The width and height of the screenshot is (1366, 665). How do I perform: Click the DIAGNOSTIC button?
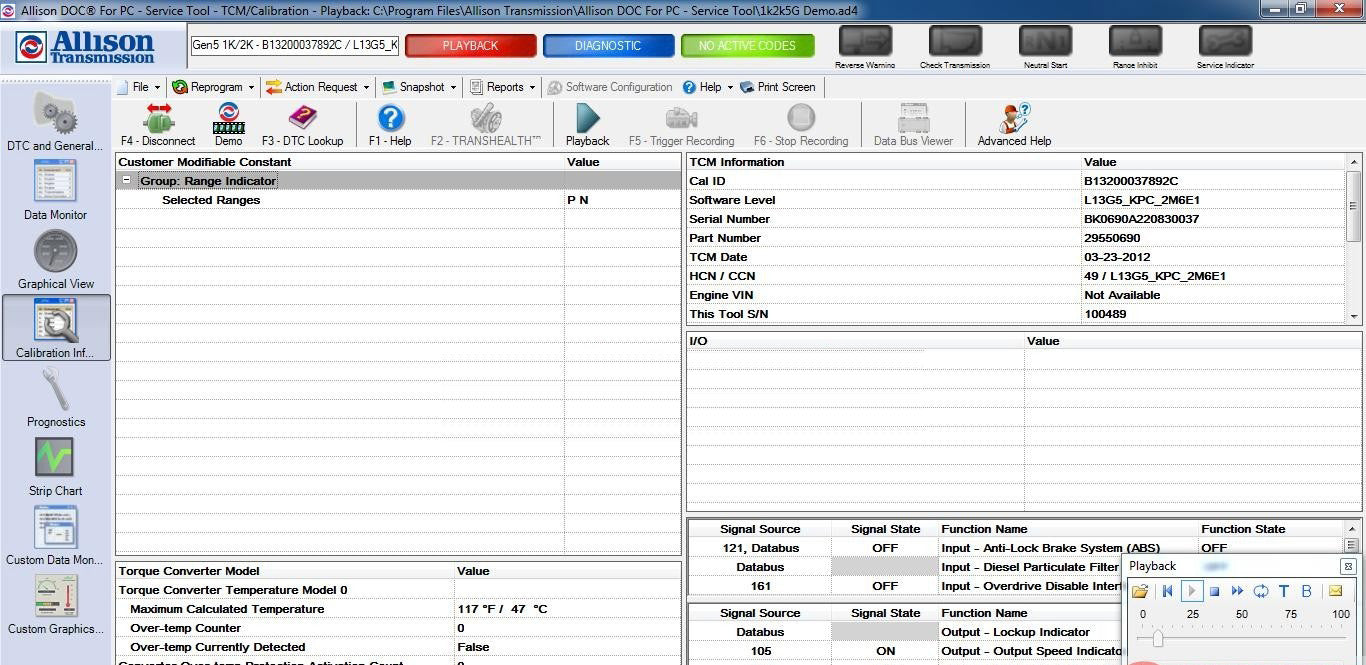point(608,45)
